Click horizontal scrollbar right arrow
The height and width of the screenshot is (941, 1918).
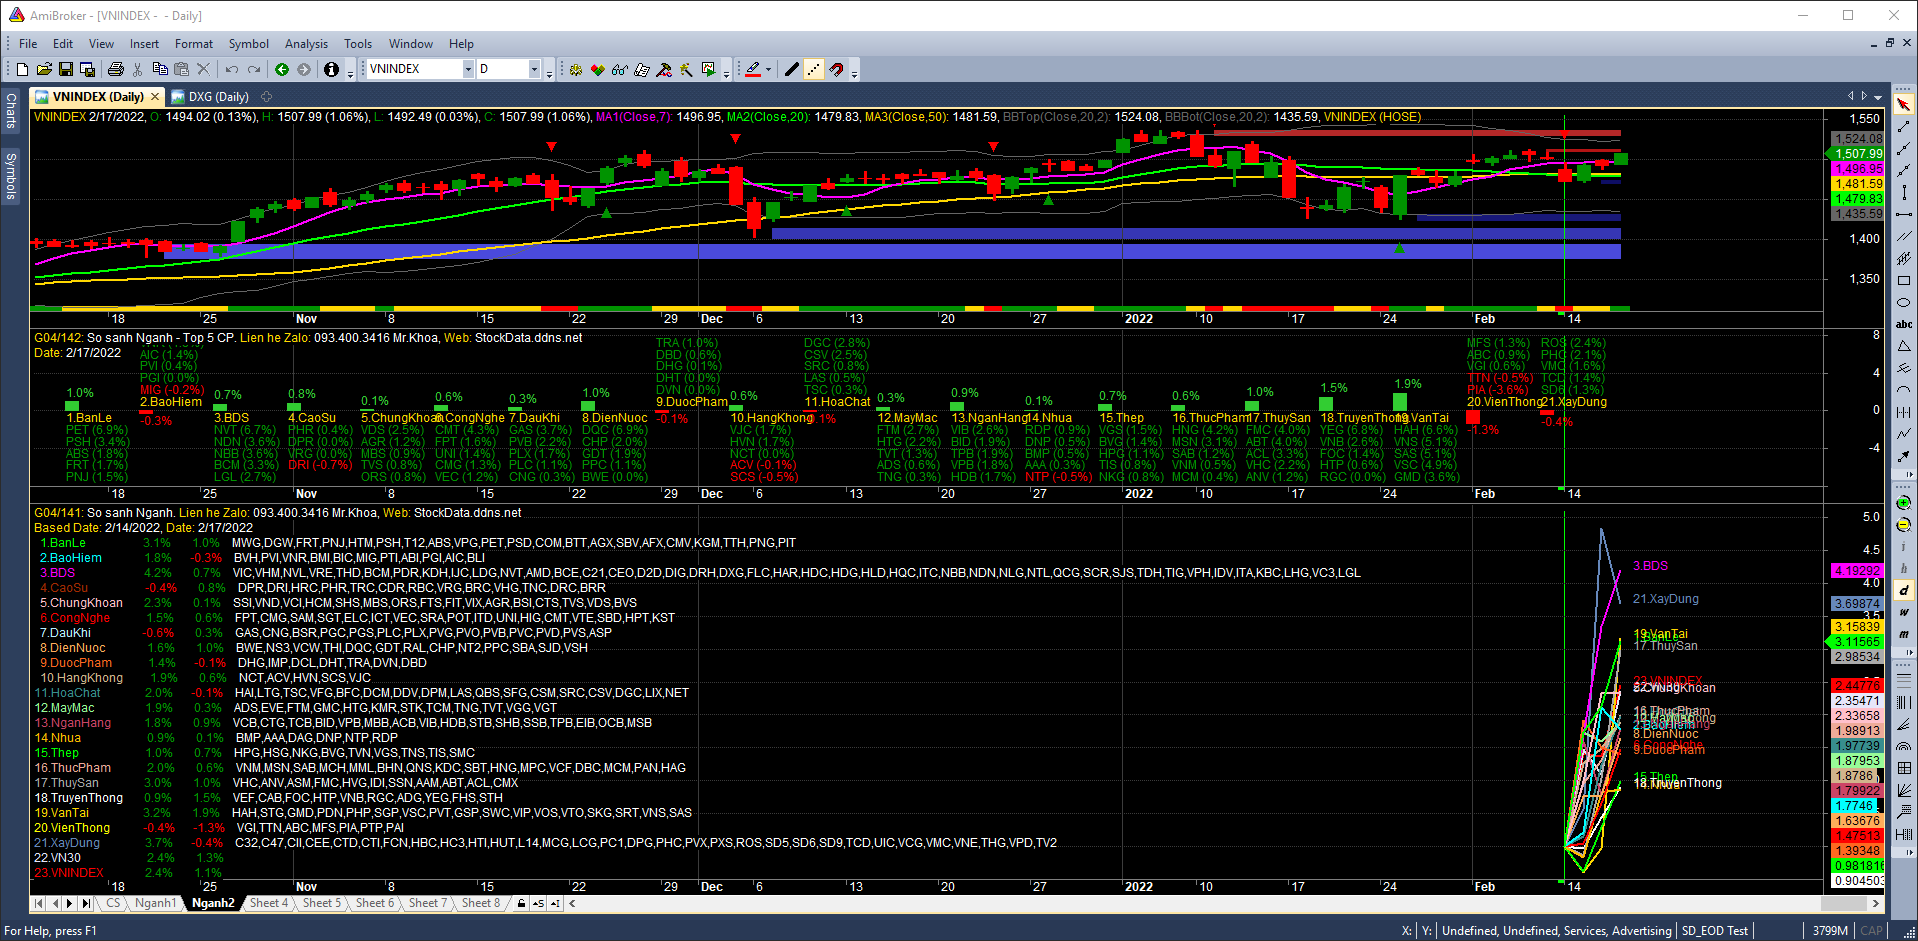[x=1877, y=903]
